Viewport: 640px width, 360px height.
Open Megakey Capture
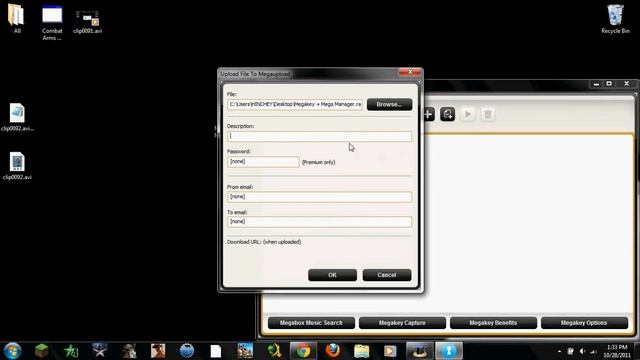[x=402, y=323]
